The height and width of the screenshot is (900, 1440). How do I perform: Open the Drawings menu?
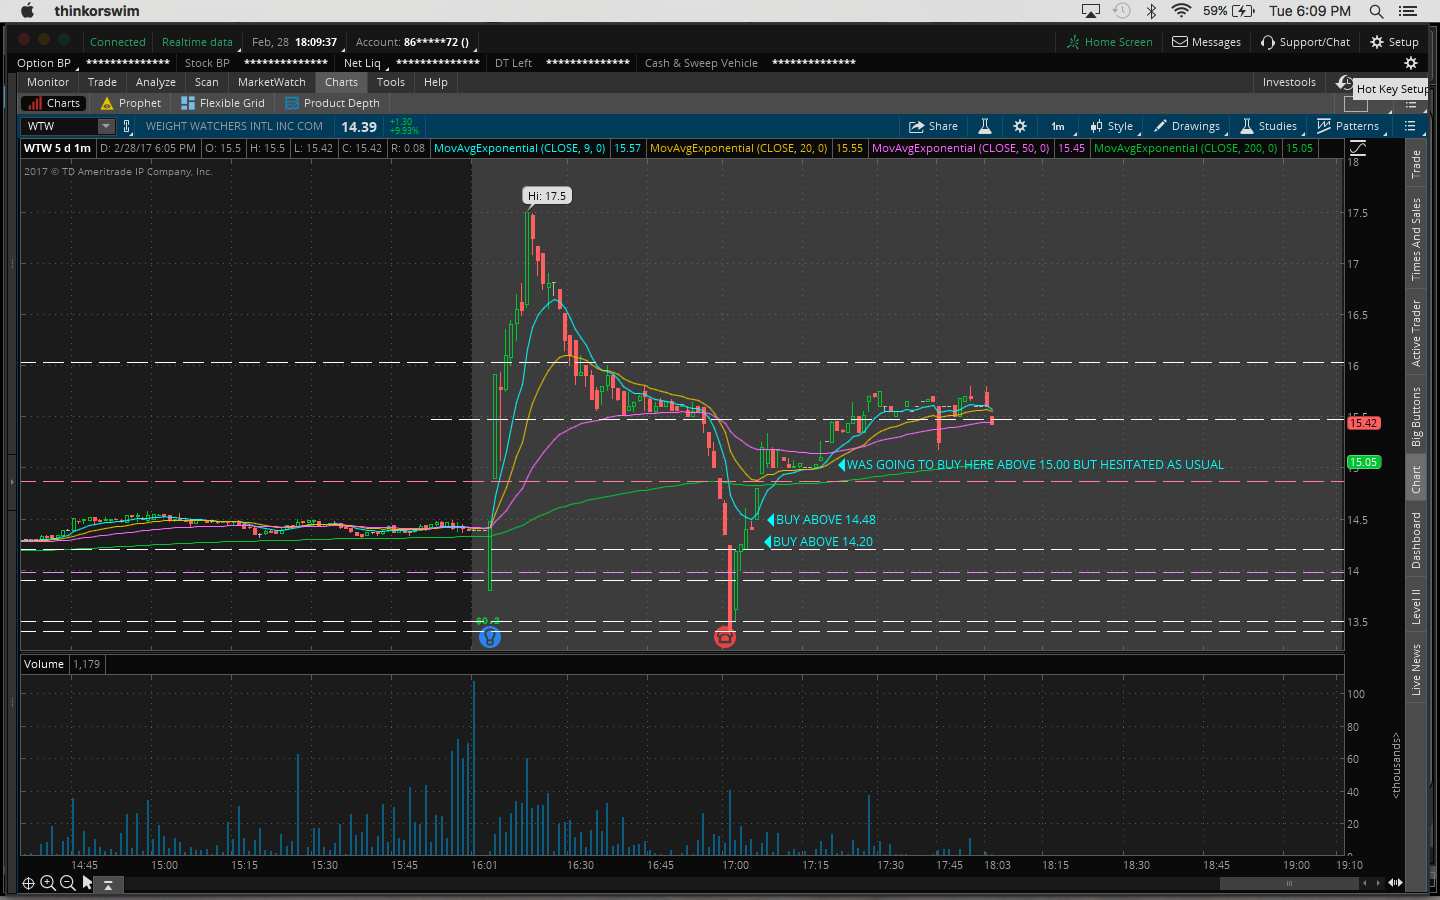pos(1187,126)
